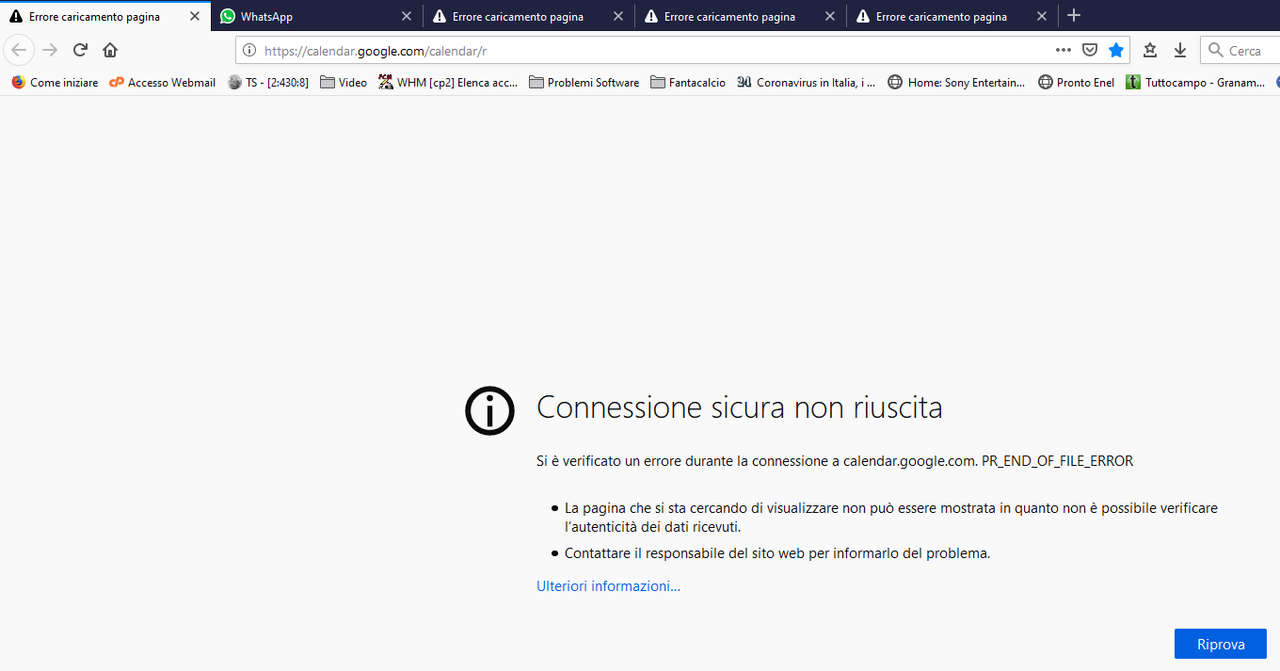Open Coronavirus in Italia bookmark
Screen dimensions: 1280x671
pos(806,82)
